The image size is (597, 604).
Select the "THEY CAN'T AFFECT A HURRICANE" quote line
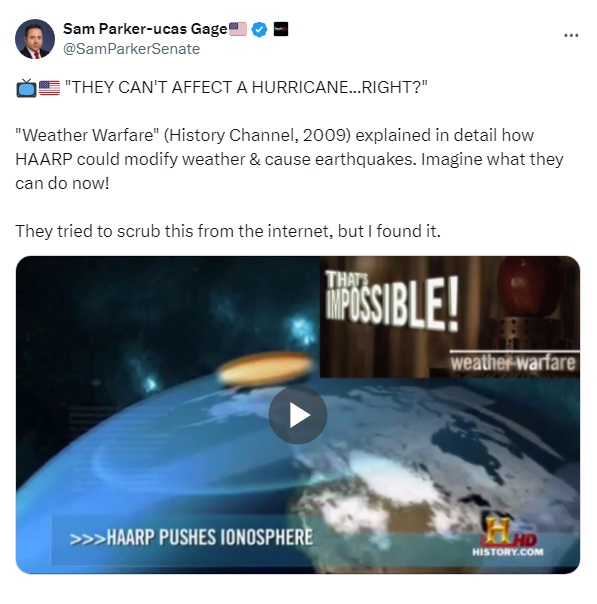pyautogui.click(x=246, y=87)
